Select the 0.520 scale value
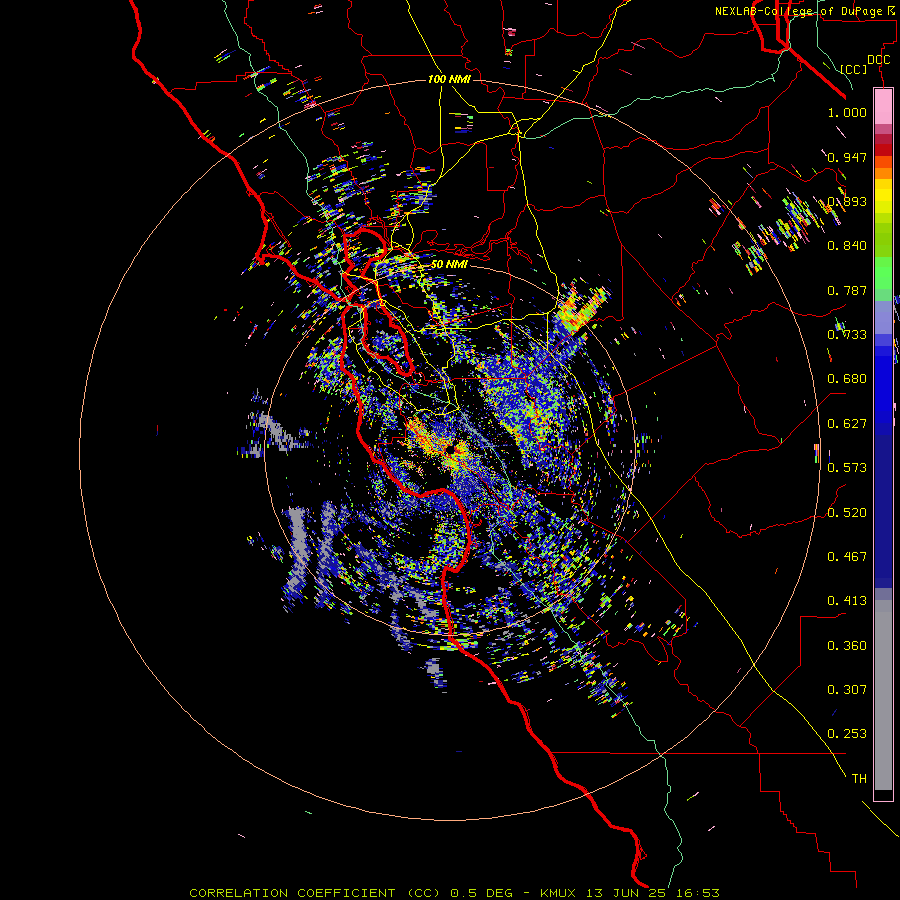 tap(847, 513)
